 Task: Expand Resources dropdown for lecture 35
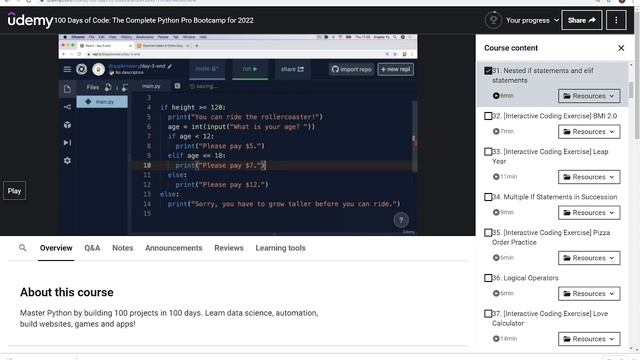589,258
